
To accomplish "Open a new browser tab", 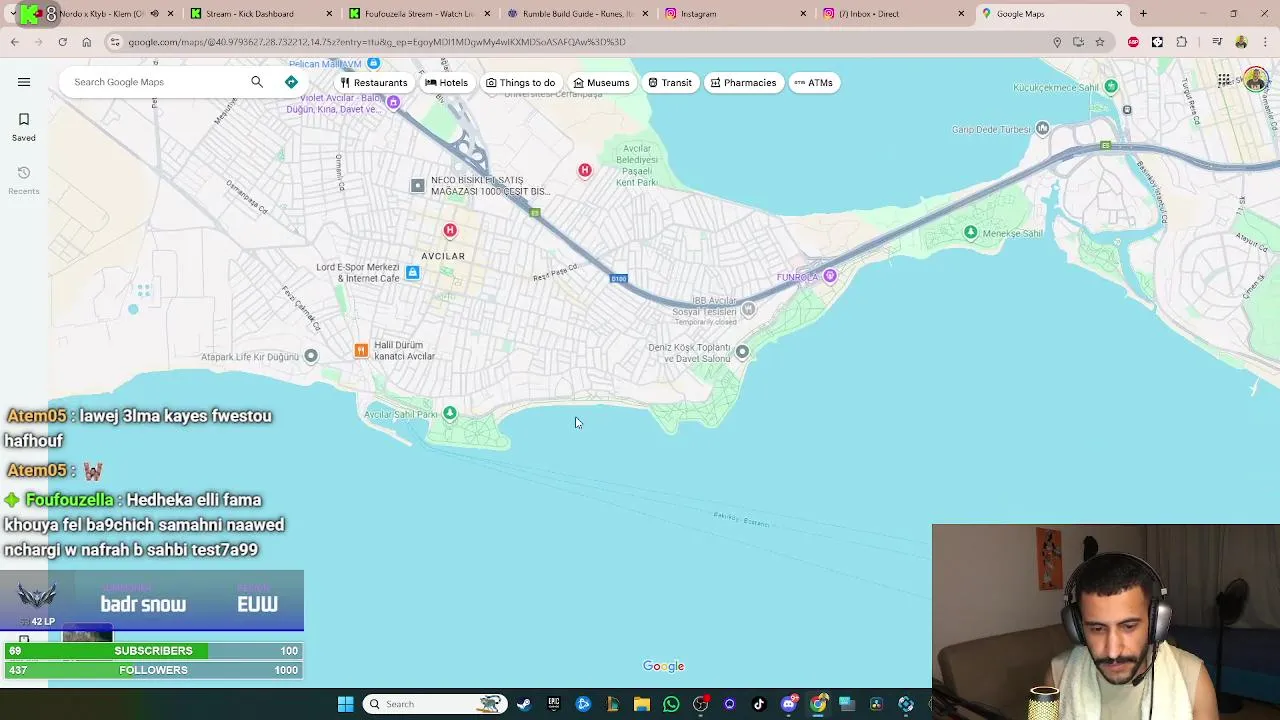I will click(1143, 14).
